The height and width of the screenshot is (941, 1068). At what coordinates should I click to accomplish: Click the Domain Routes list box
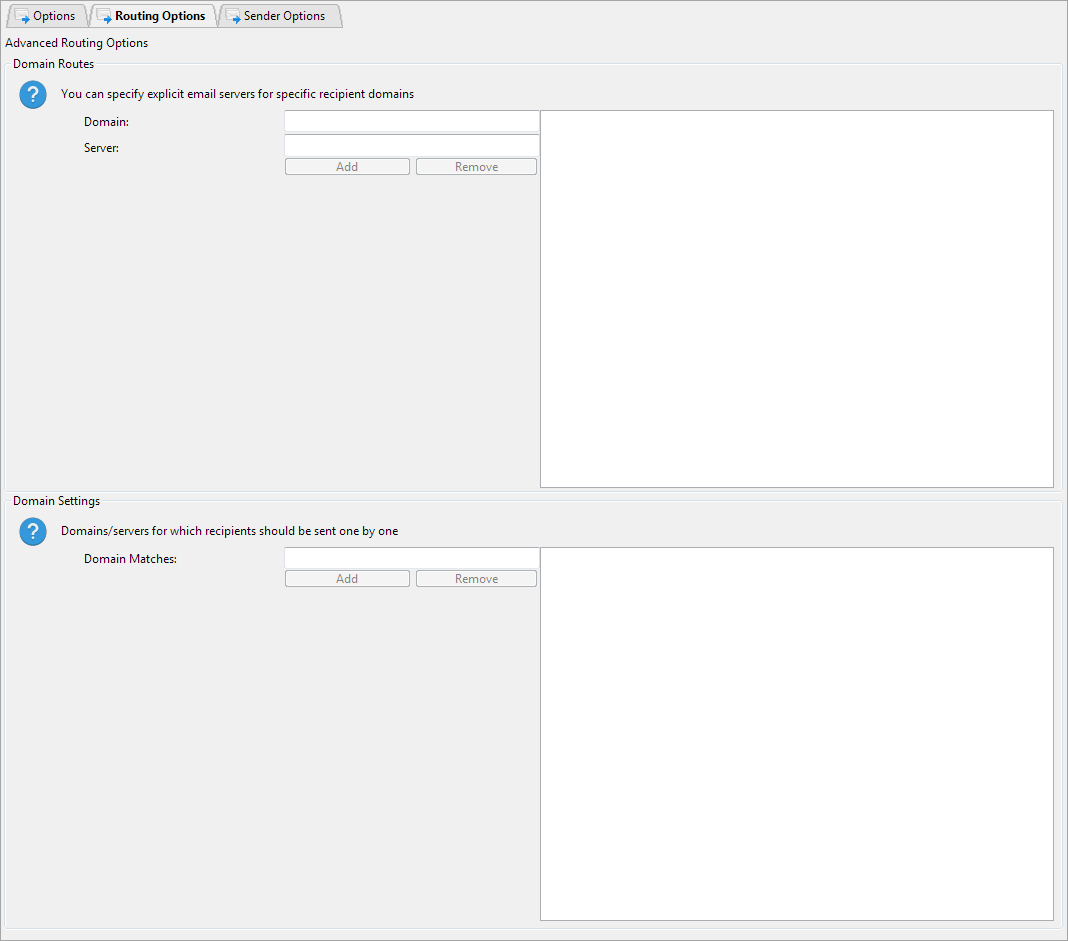(796, 300)
